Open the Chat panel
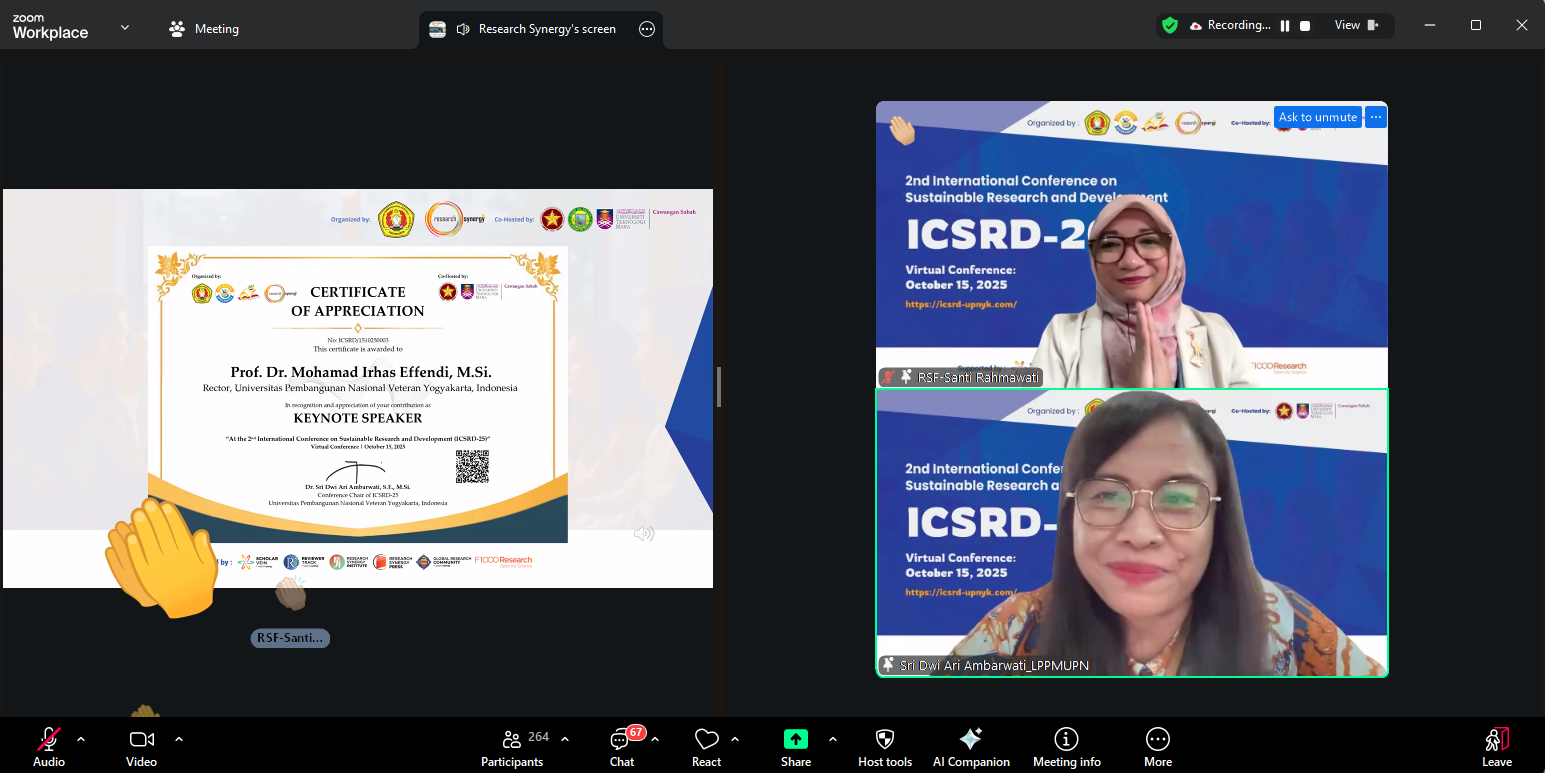This screenshot has height=773, width=1545. pyautogui.click(x=622, y=745)
